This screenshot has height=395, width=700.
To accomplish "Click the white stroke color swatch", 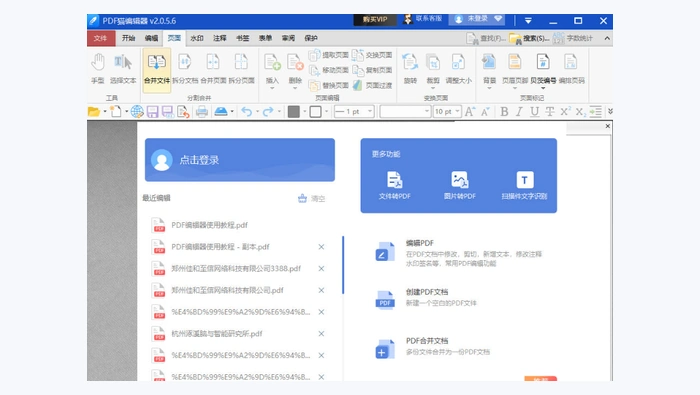I will (x=316, y=112).
